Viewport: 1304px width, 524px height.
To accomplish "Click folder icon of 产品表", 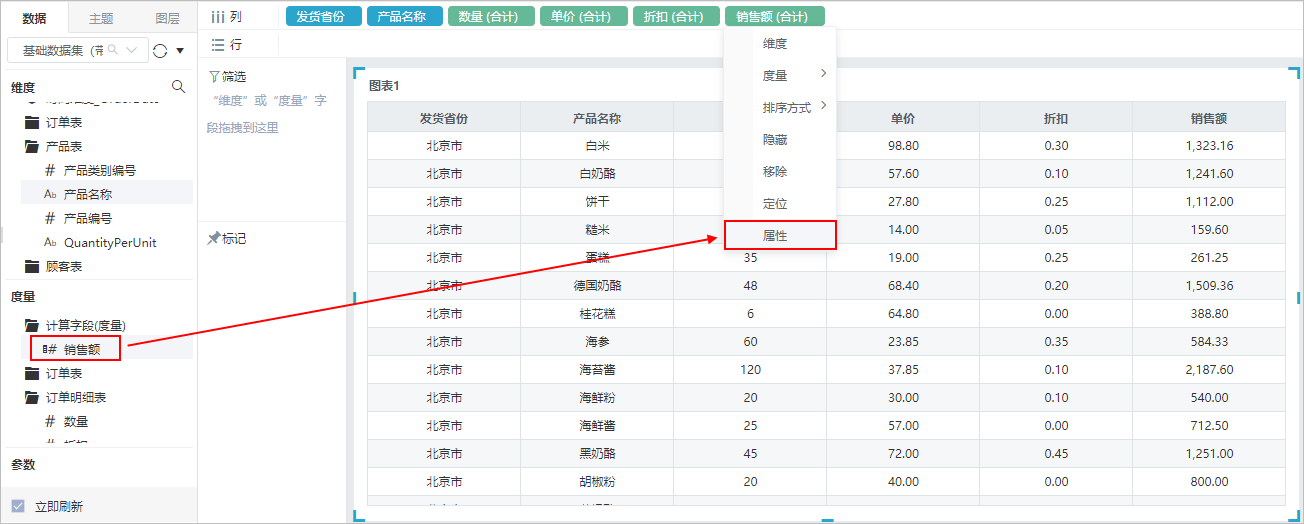I will (x=32, y=147).
